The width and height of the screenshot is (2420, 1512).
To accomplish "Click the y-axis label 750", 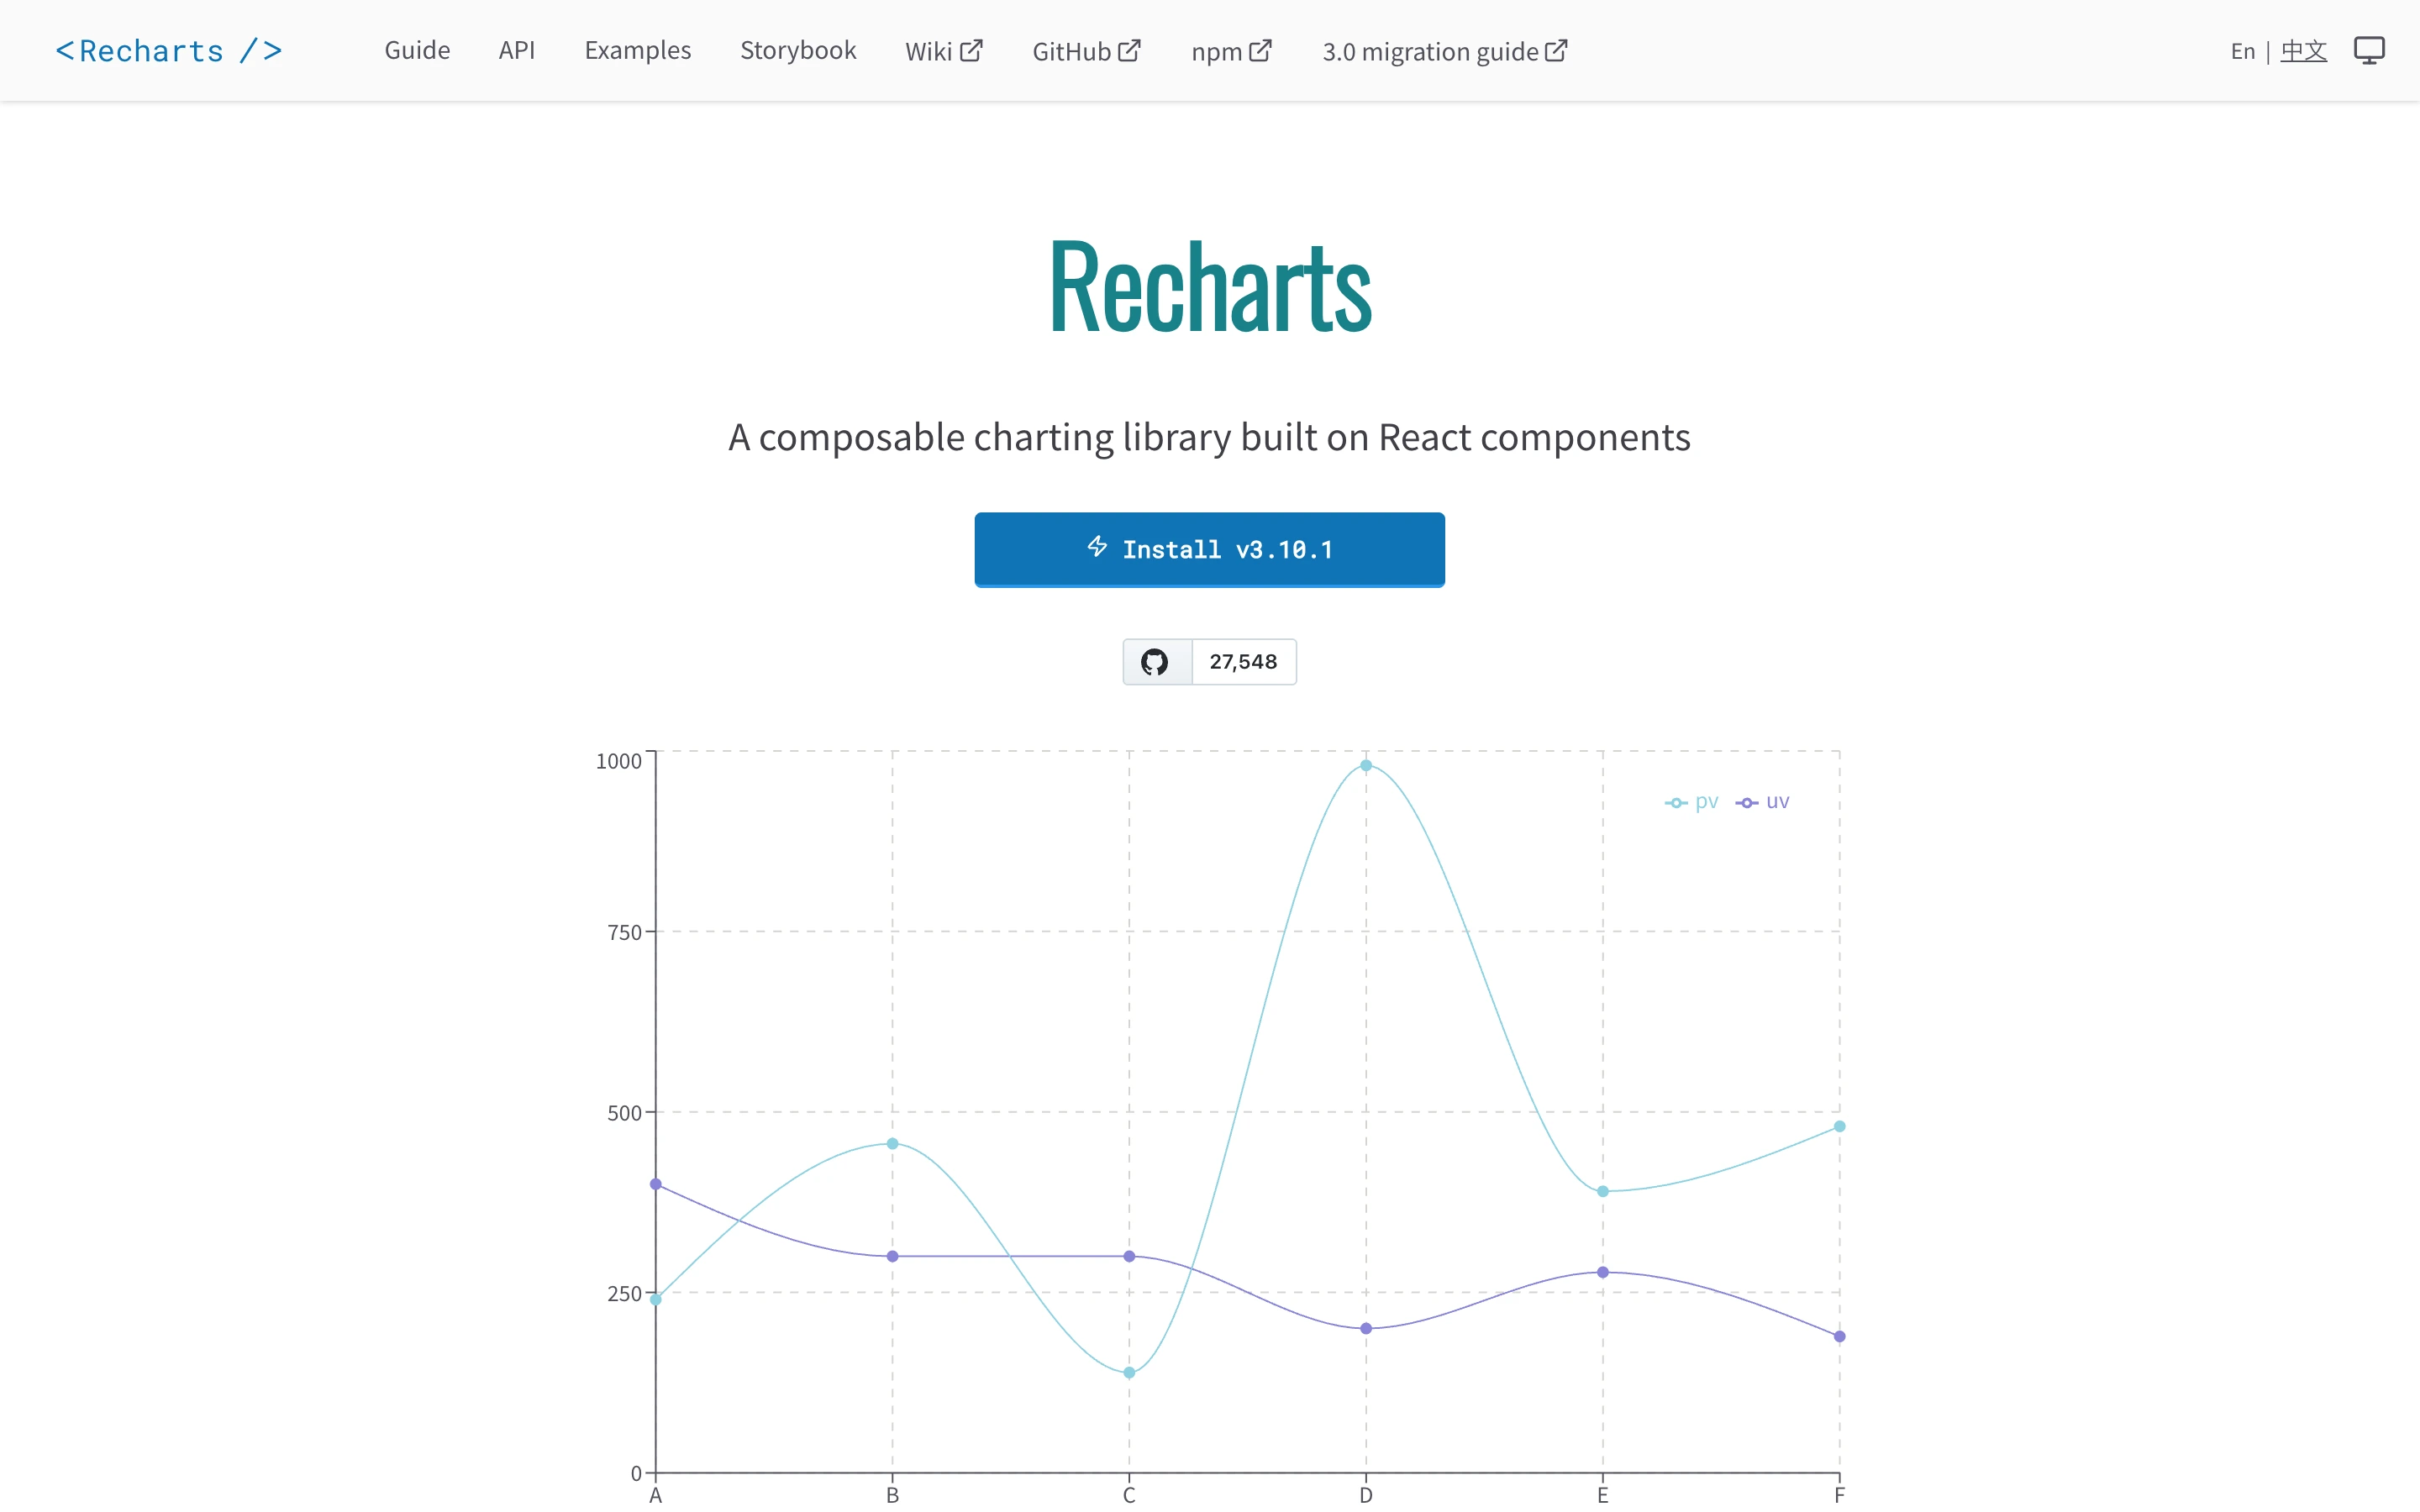I will click(624, 933).
